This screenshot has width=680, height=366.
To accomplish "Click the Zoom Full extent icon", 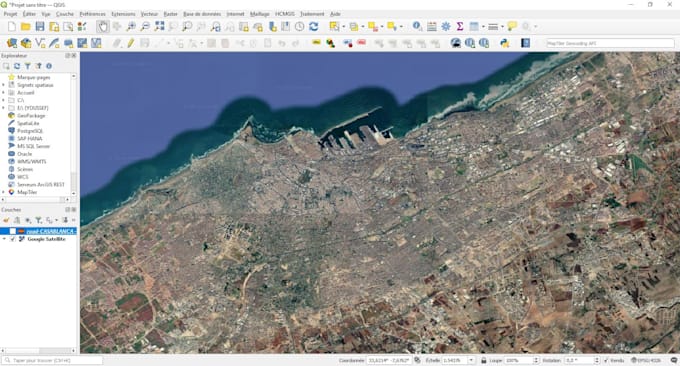I will click(x=159, y=27).
